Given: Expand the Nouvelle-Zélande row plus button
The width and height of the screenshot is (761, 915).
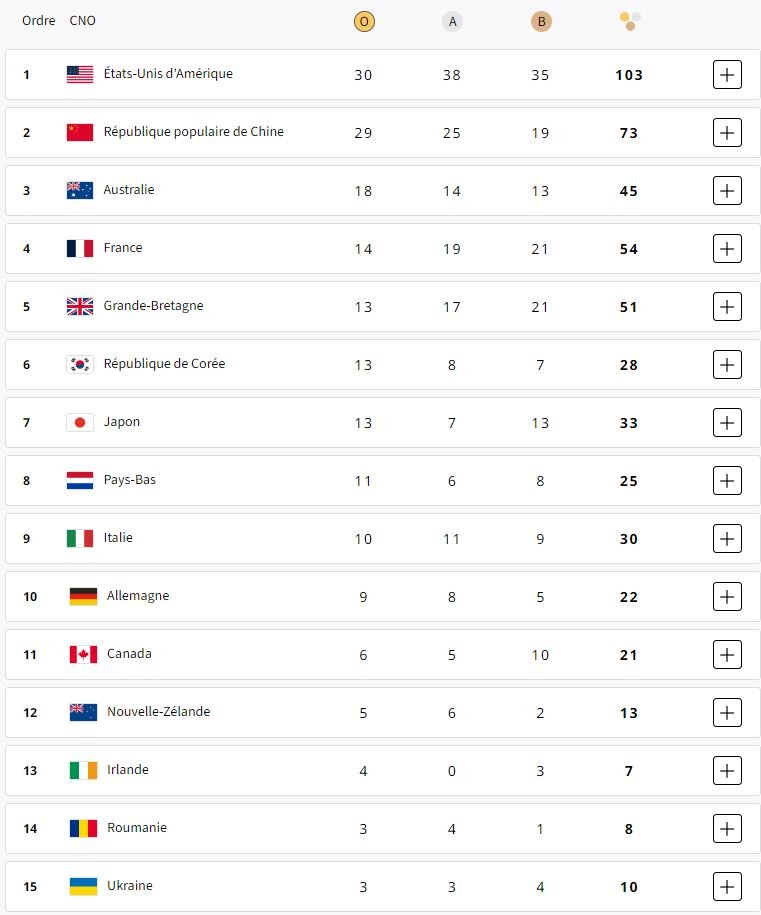Looking at the screenshot, I should pos(727,713).
